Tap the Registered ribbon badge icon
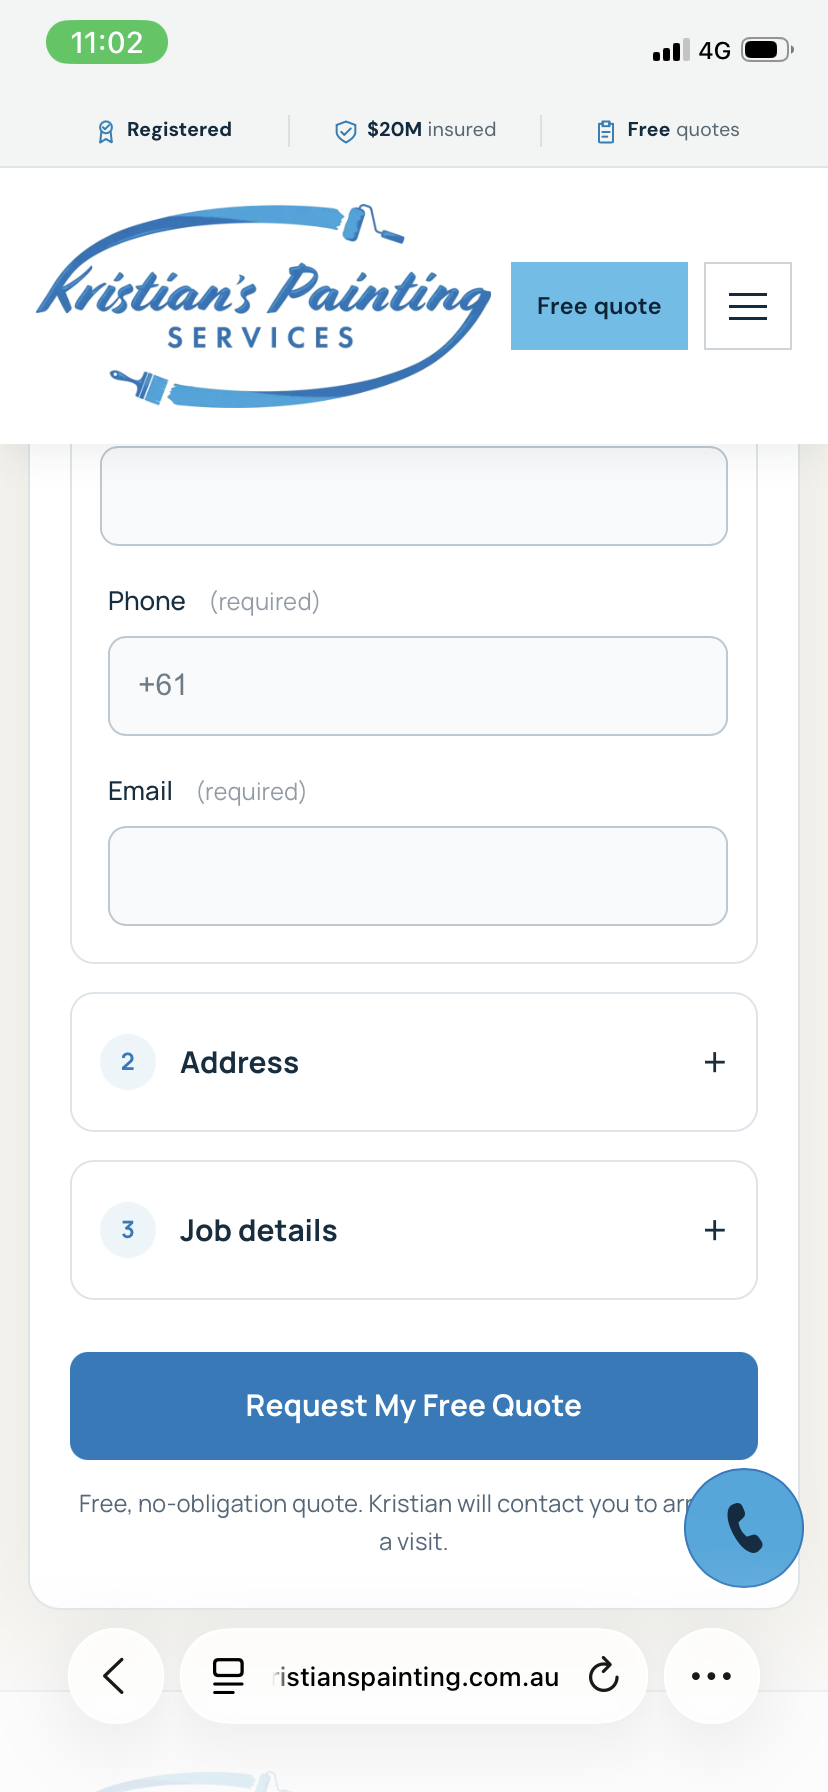The width and height of the screenshot is (828, 1792). [x=106, y=131]
